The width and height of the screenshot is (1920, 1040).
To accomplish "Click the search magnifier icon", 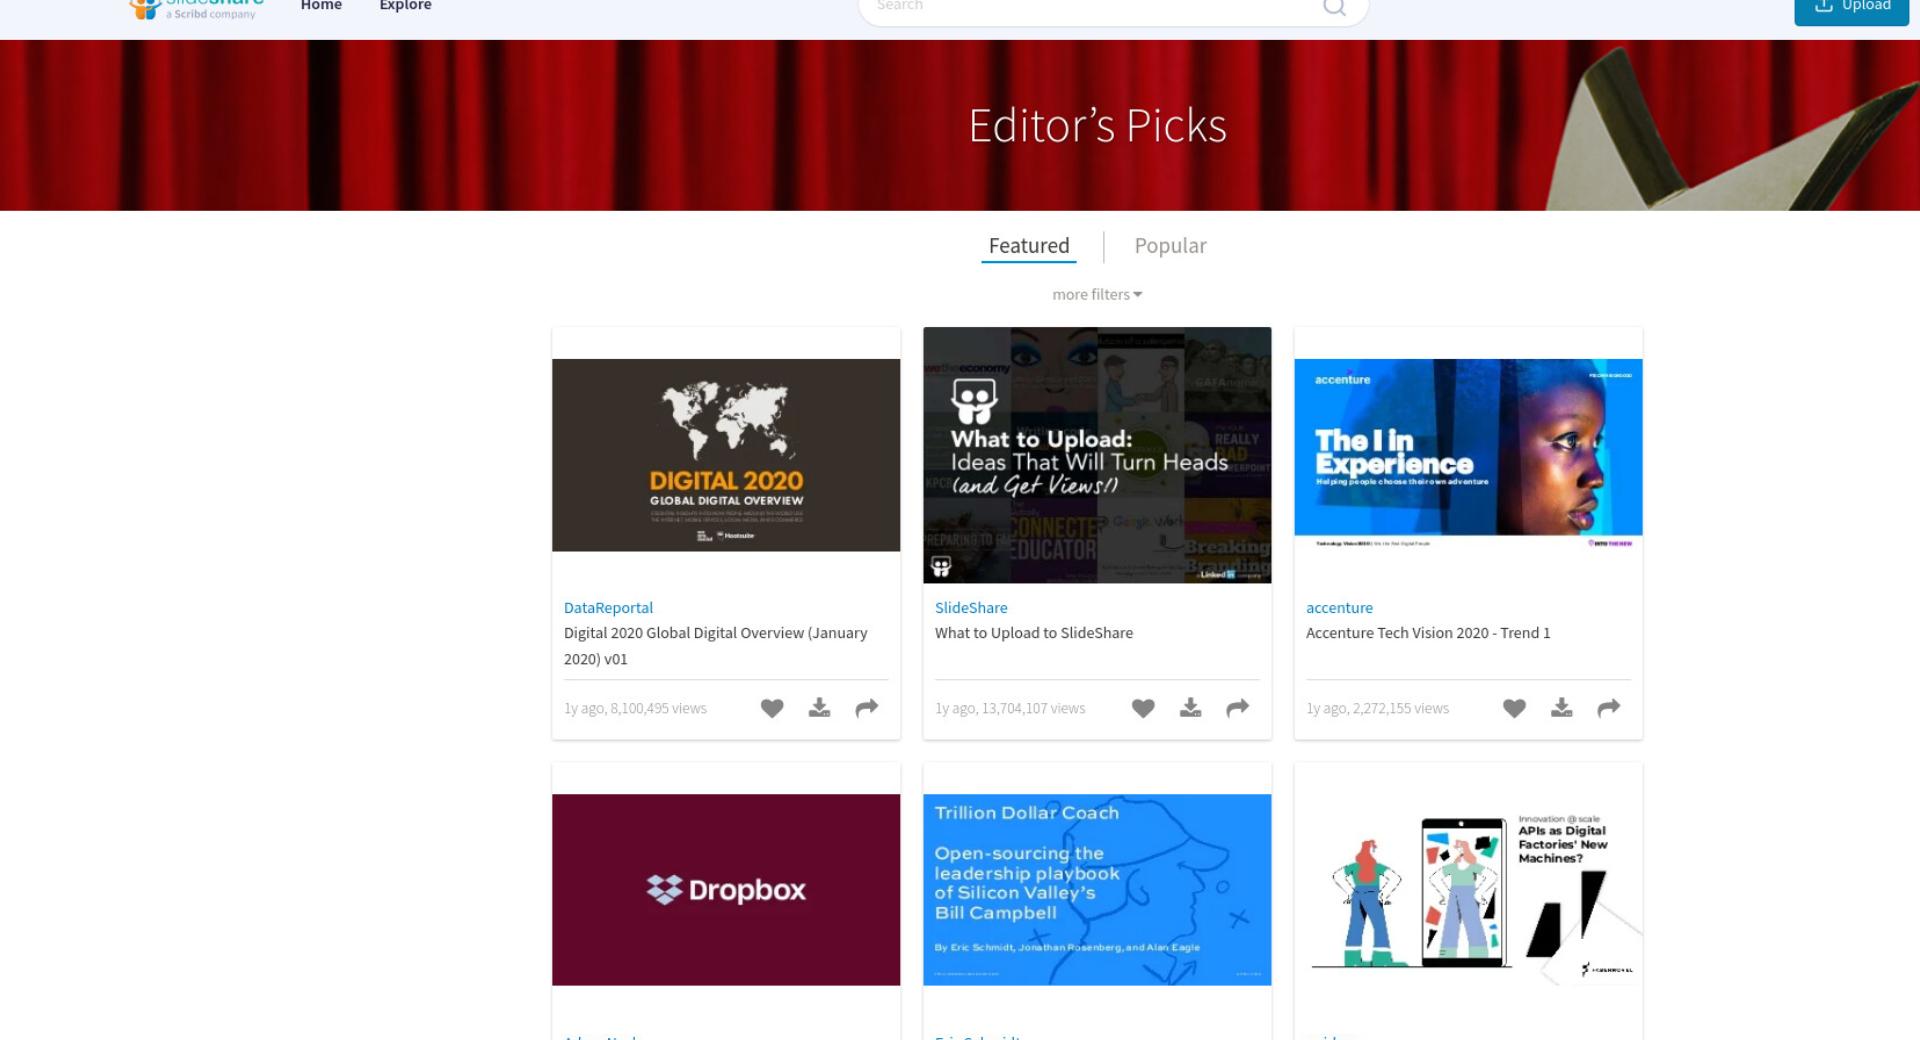I will [1334, 7].
